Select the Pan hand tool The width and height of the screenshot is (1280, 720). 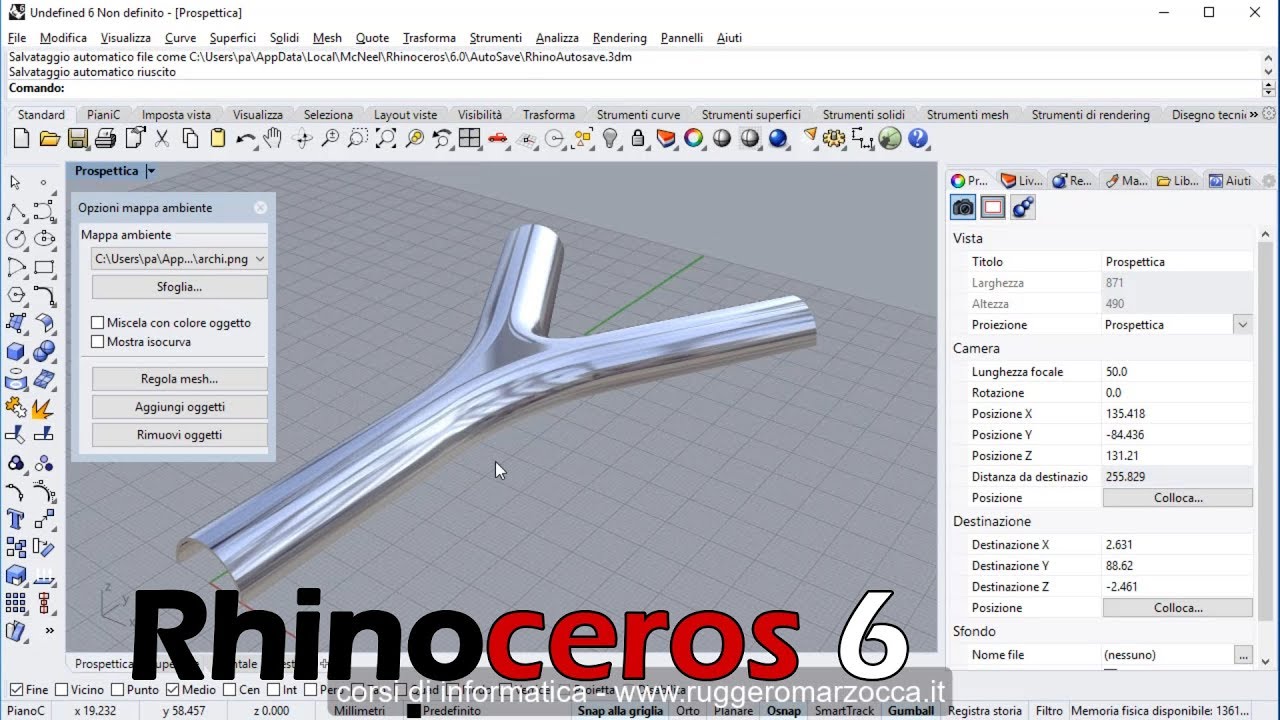pos(273,139)
